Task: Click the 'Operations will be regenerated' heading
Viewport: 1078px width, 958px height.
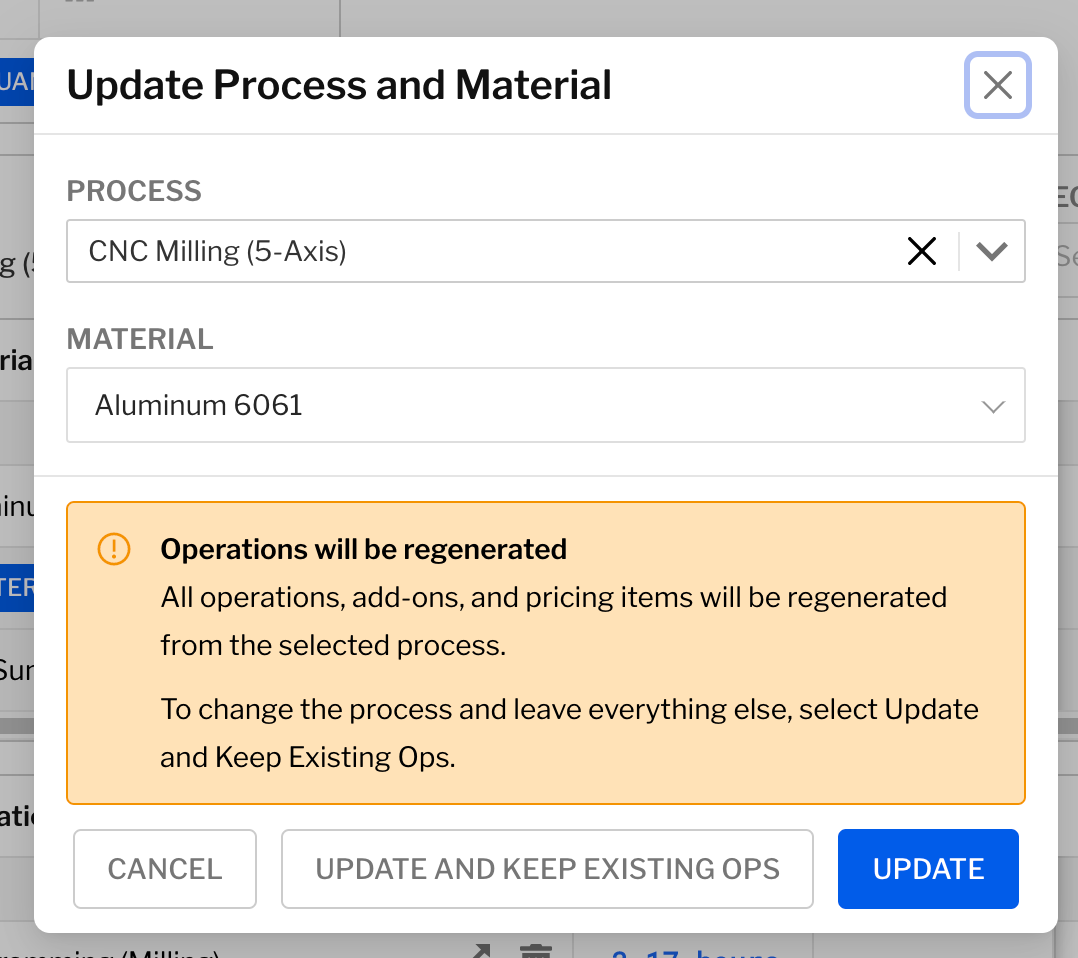Action: (x=364, y=549)
